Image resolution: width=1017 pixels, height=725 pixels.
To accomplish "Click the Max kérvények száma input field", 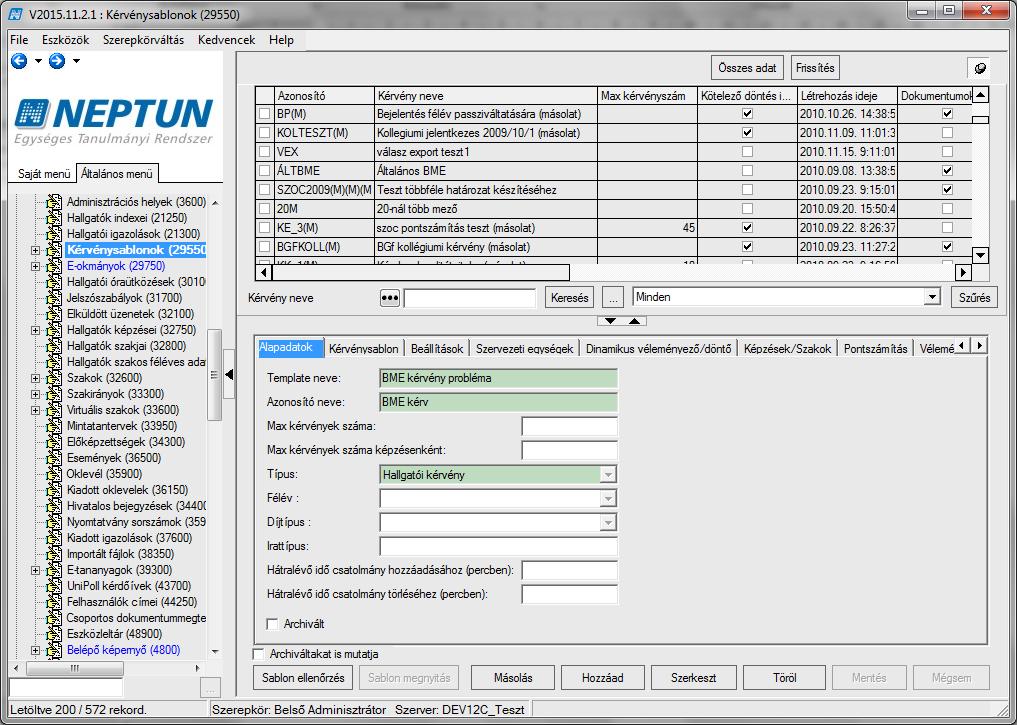I will click(569, 426).
